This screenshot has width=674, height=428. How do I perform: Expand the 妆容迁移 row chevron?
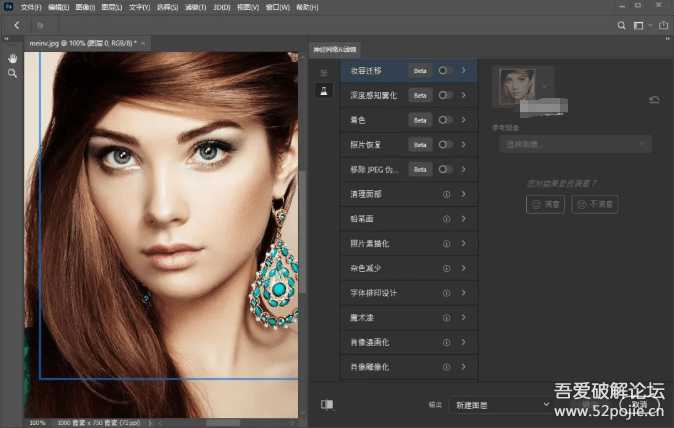pos(463,70)
